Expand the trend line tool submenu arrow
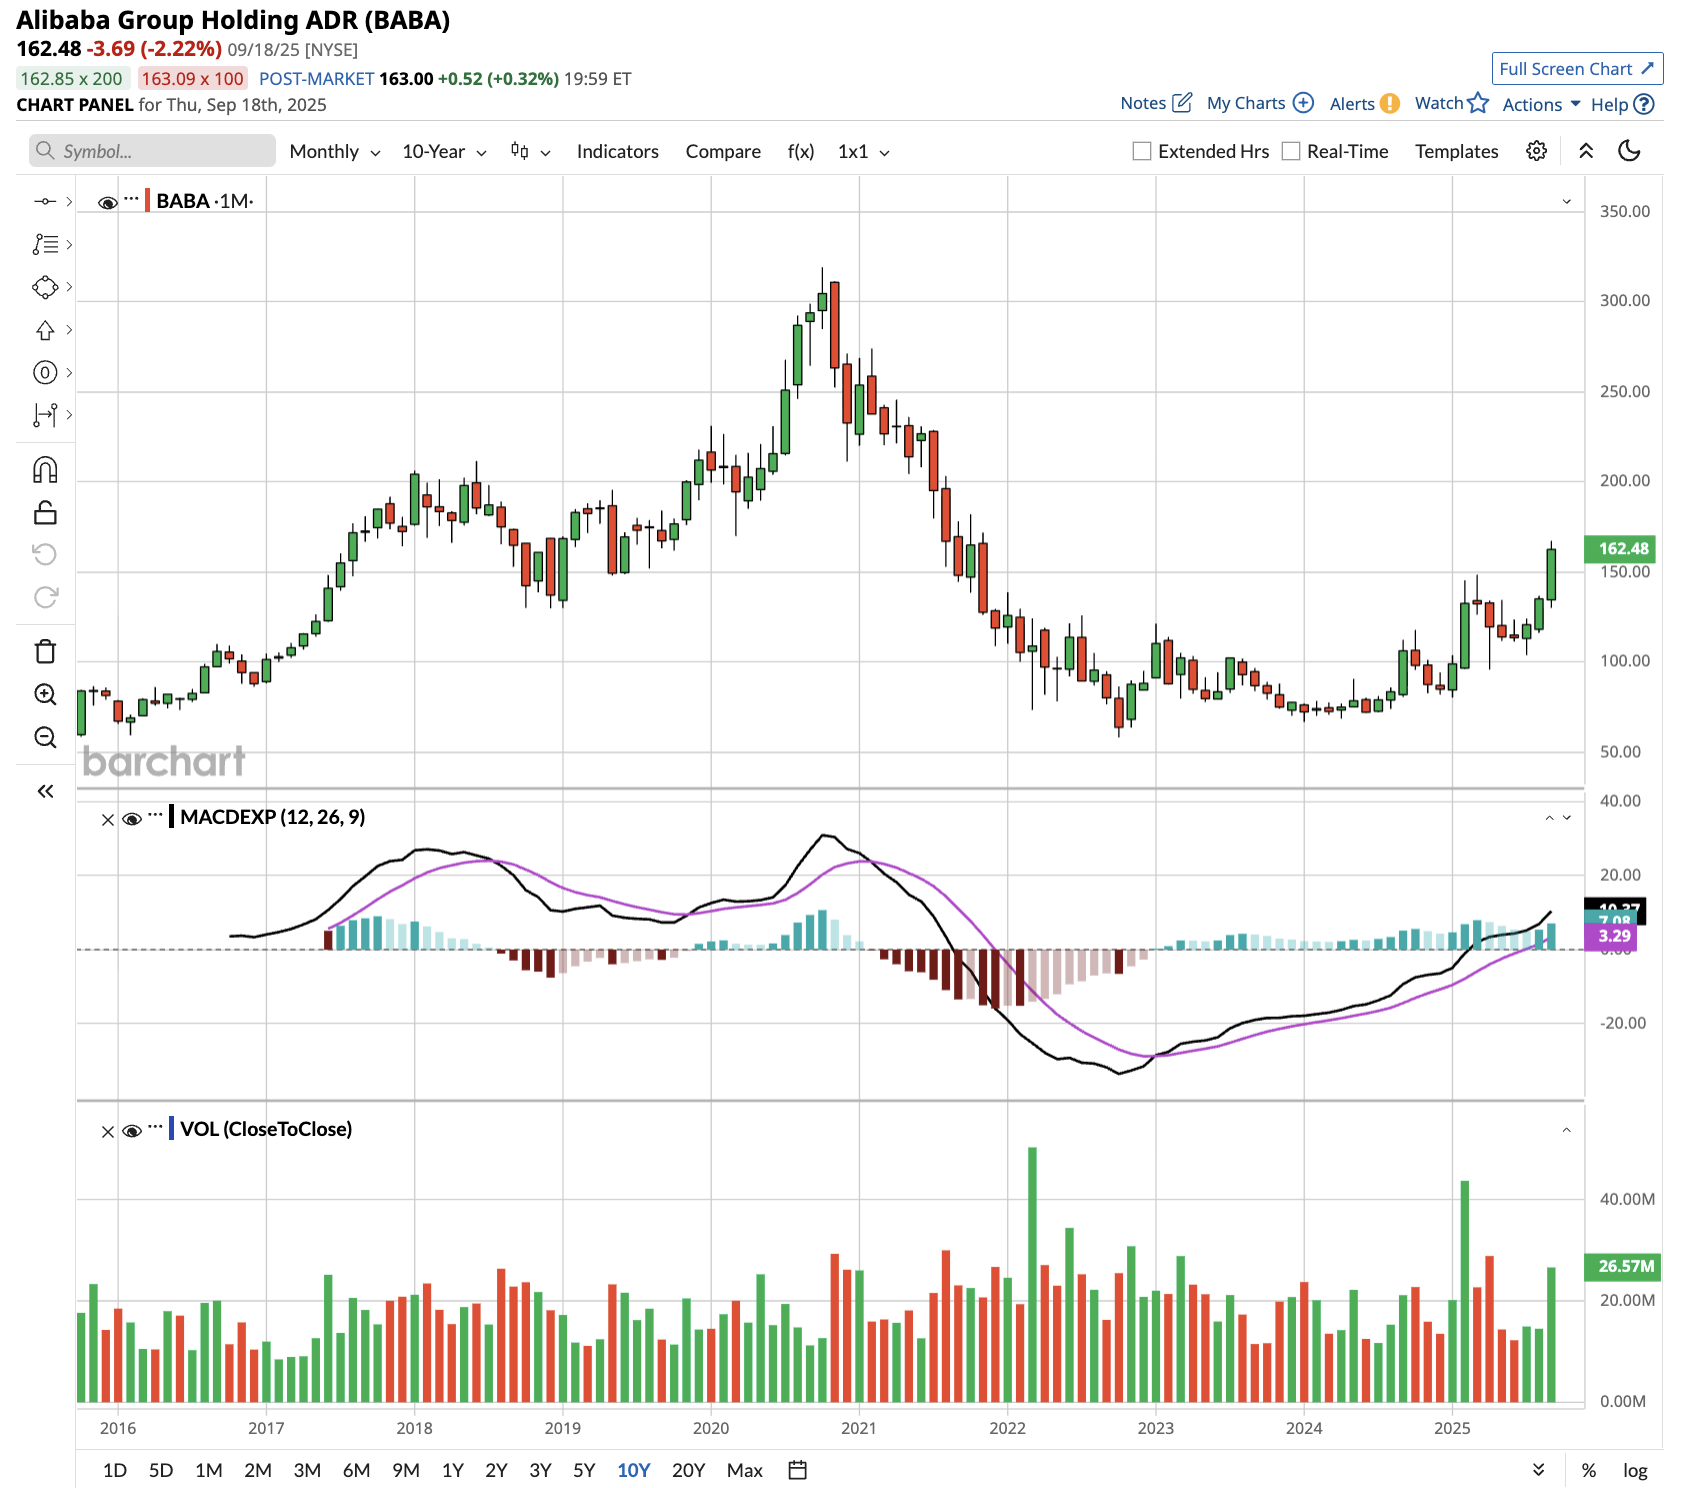The width and height of the screenshot is (1698, 1488). 69,202
